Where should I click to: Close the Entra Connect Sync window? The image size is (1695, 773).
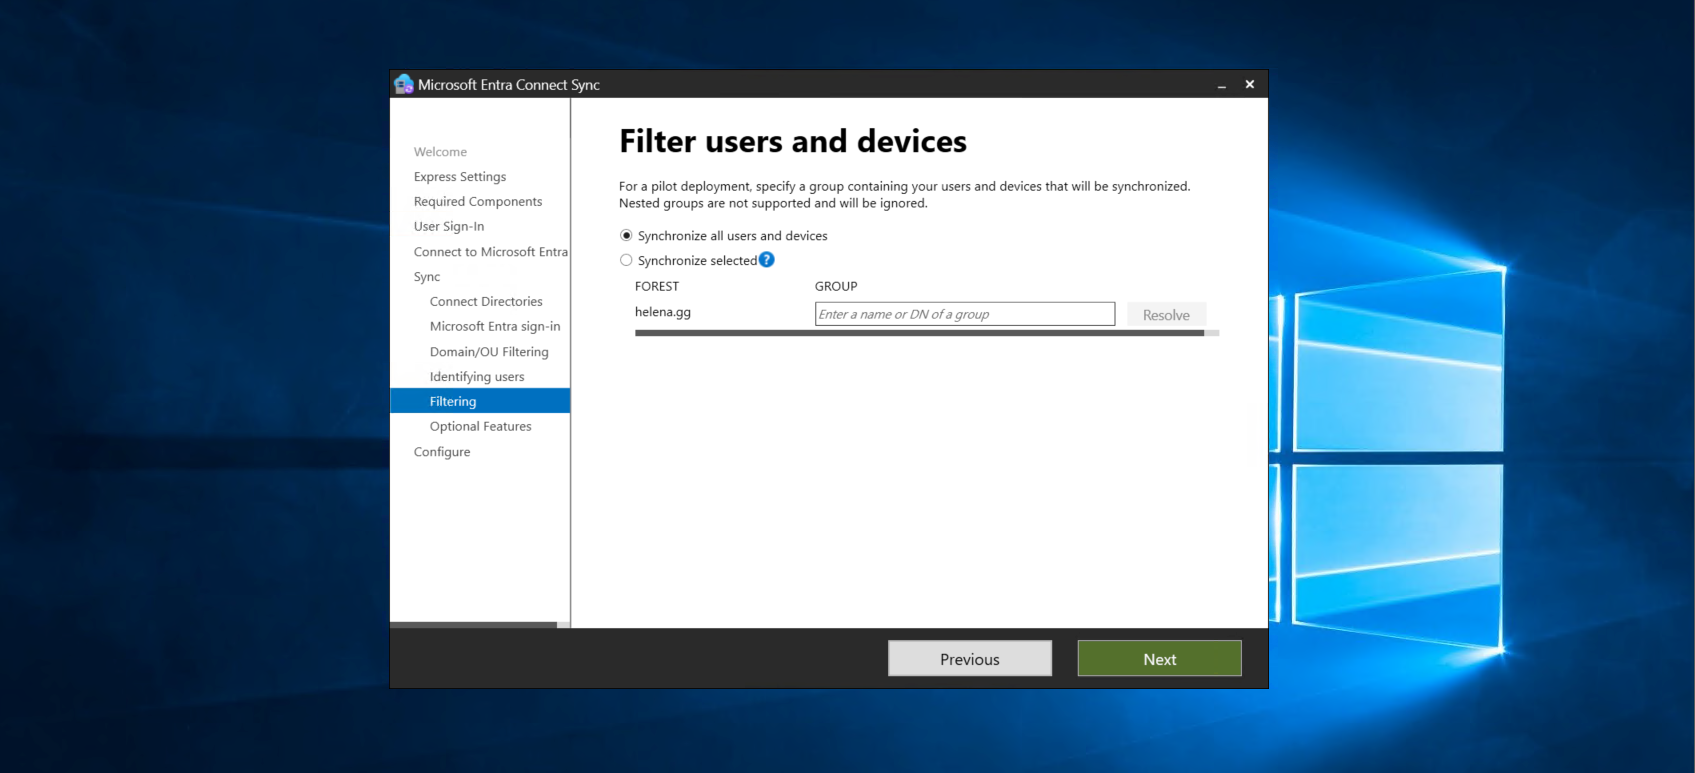tap(1249, 85)
